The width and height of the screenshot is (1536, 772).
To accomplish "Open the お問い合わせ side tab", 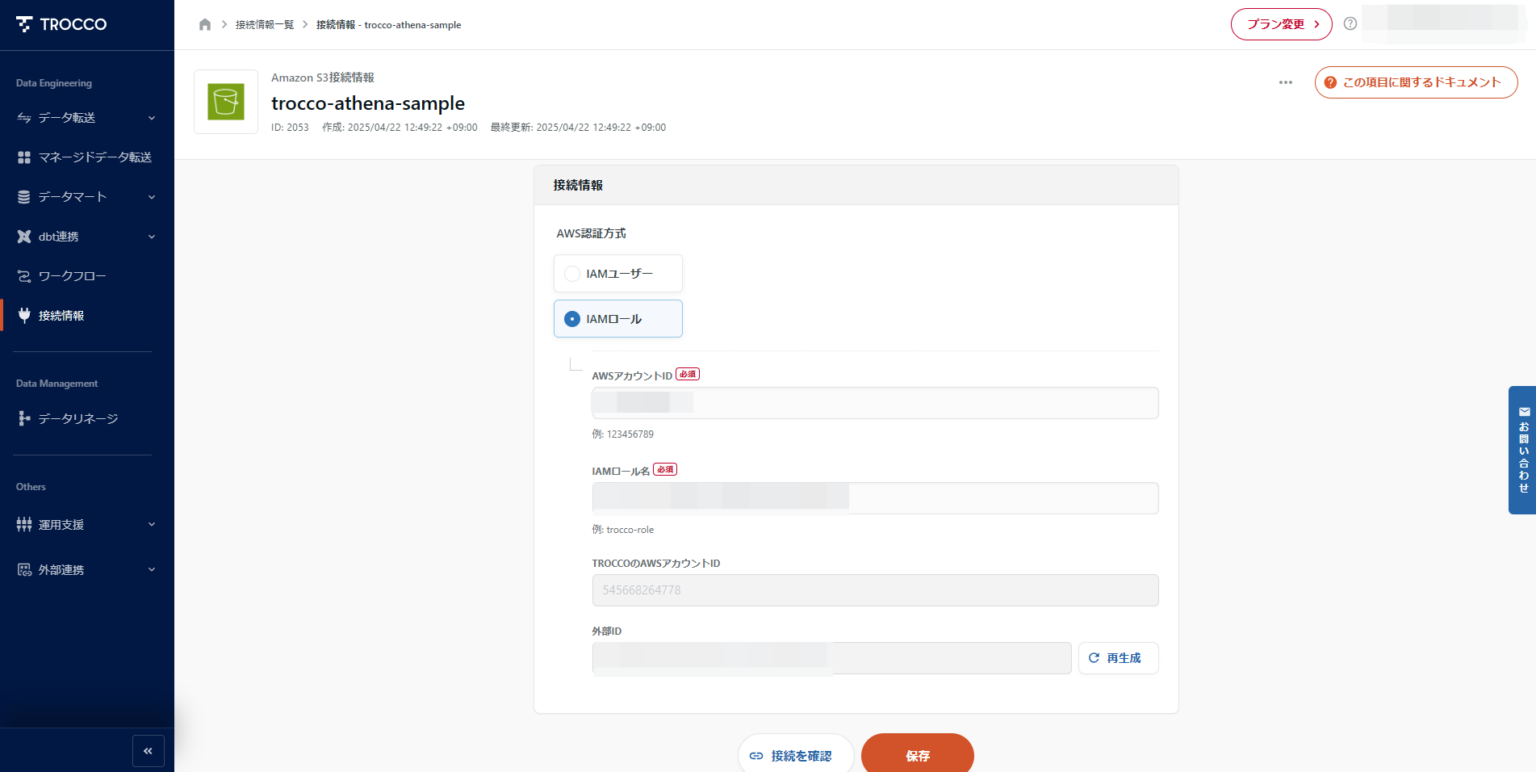I will [x=1522, y=451].
